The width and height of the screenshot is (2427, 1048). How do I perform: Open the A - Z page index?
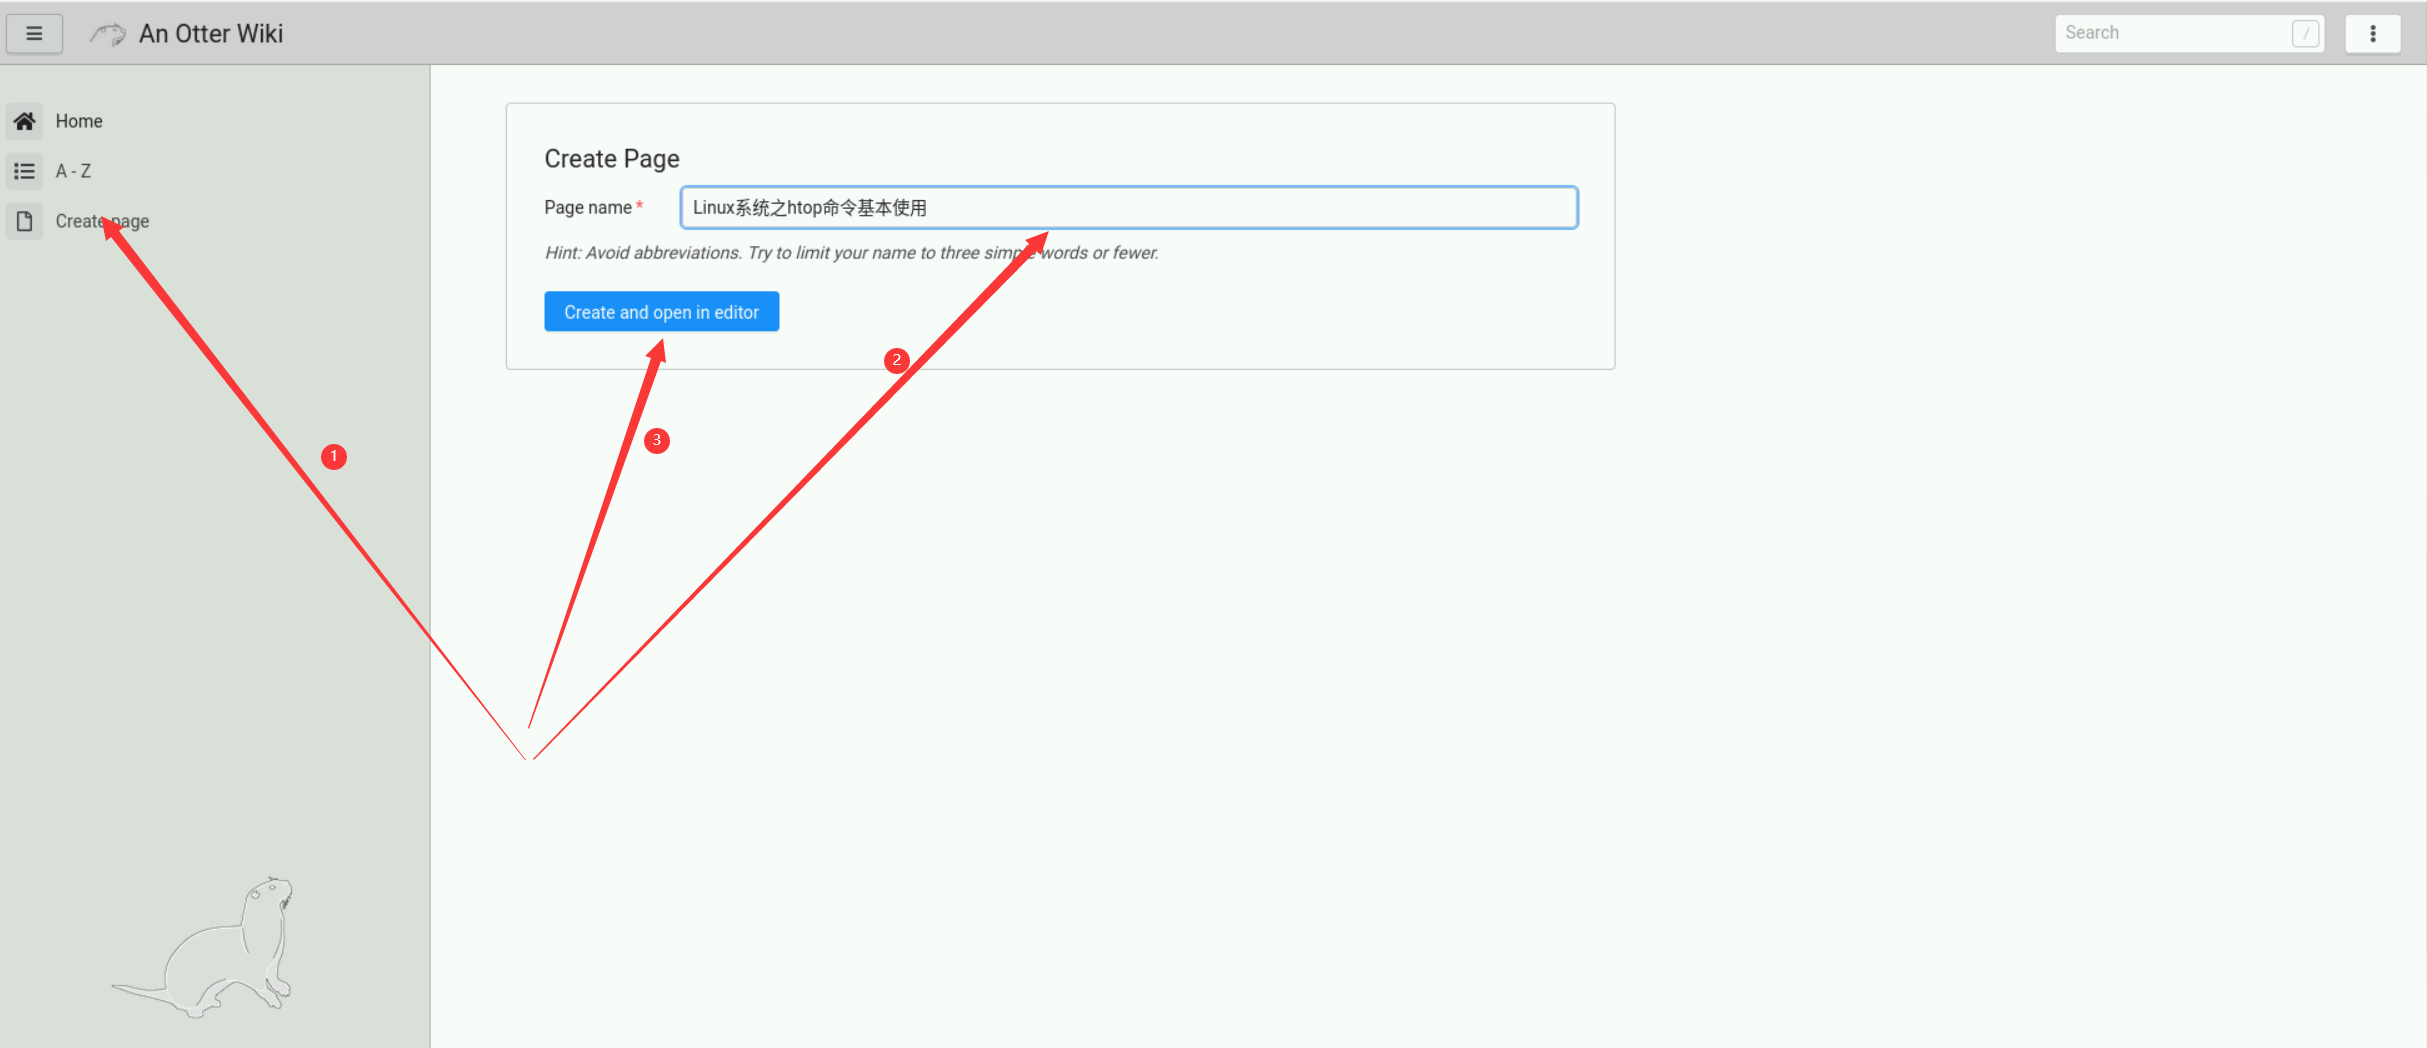click(x=73, y=171)
